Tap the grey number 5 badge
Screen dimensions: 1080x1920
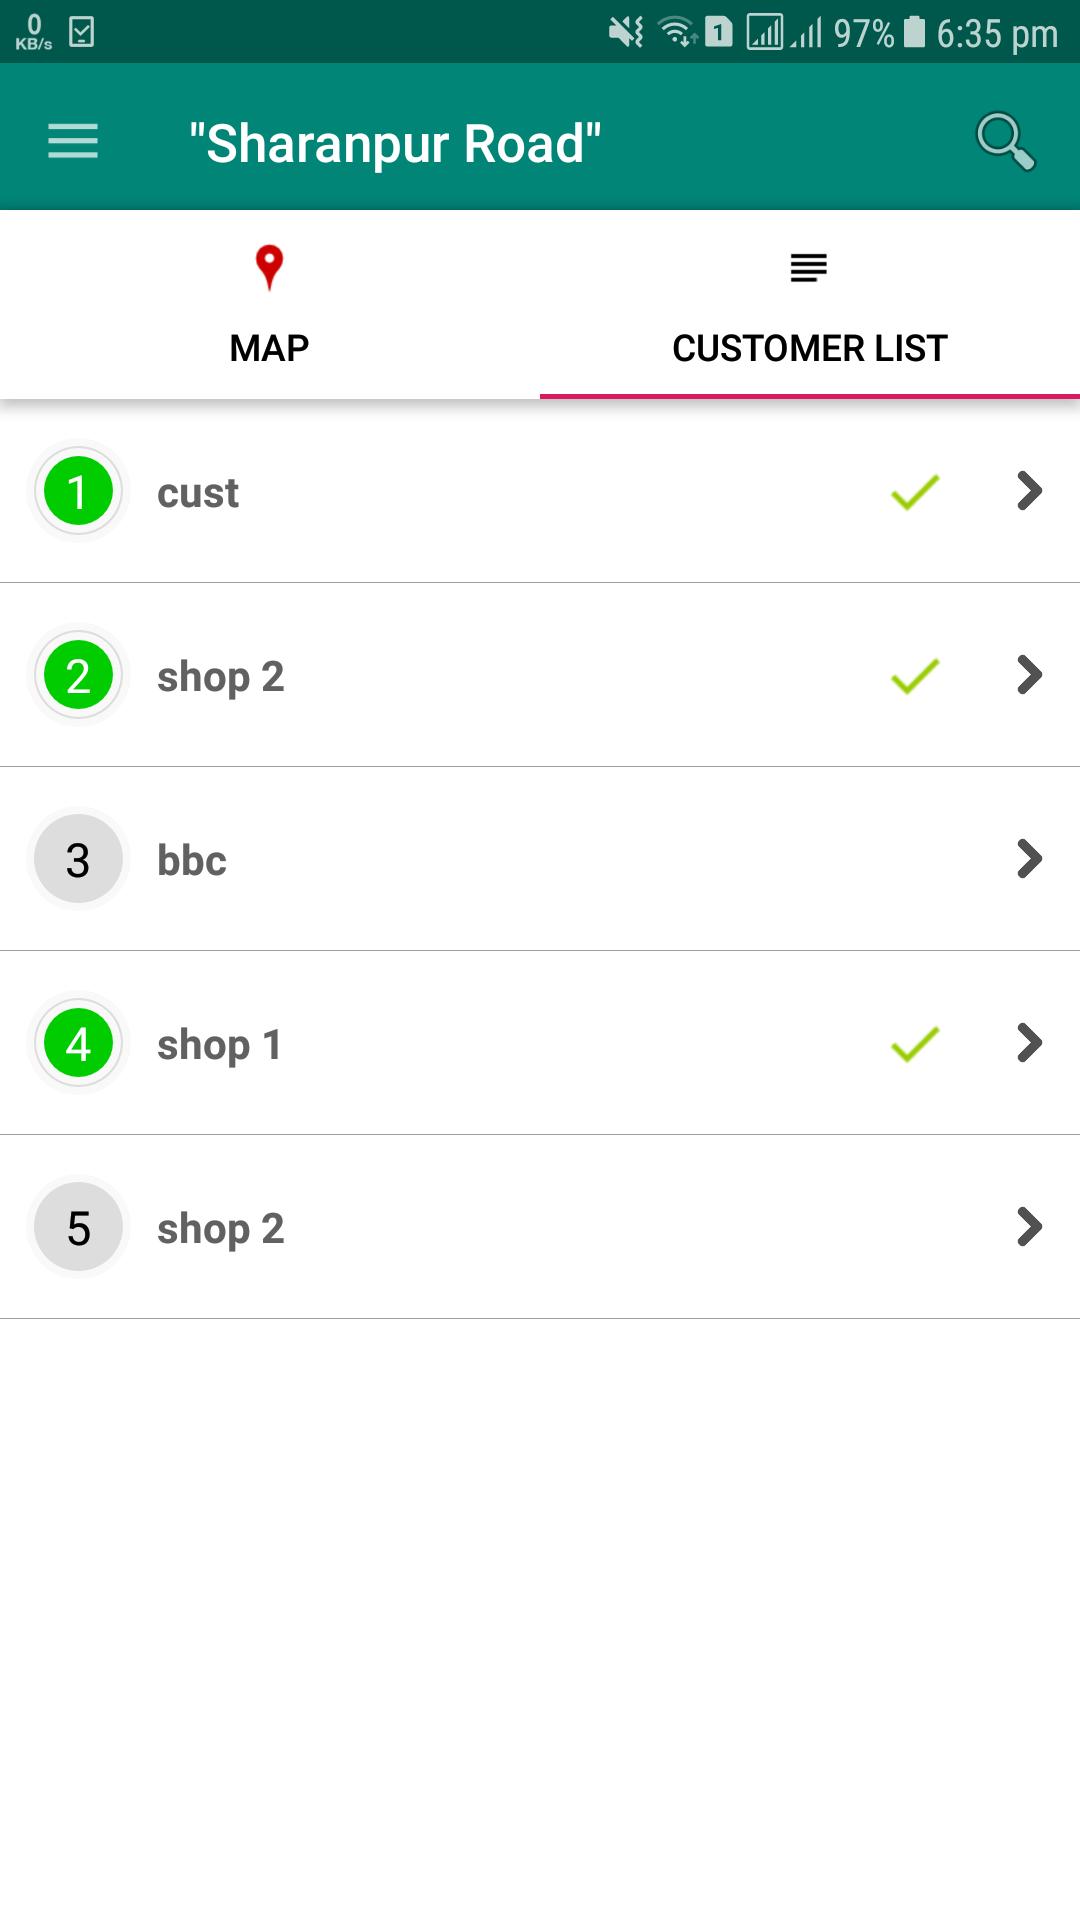coord(78,1227)
